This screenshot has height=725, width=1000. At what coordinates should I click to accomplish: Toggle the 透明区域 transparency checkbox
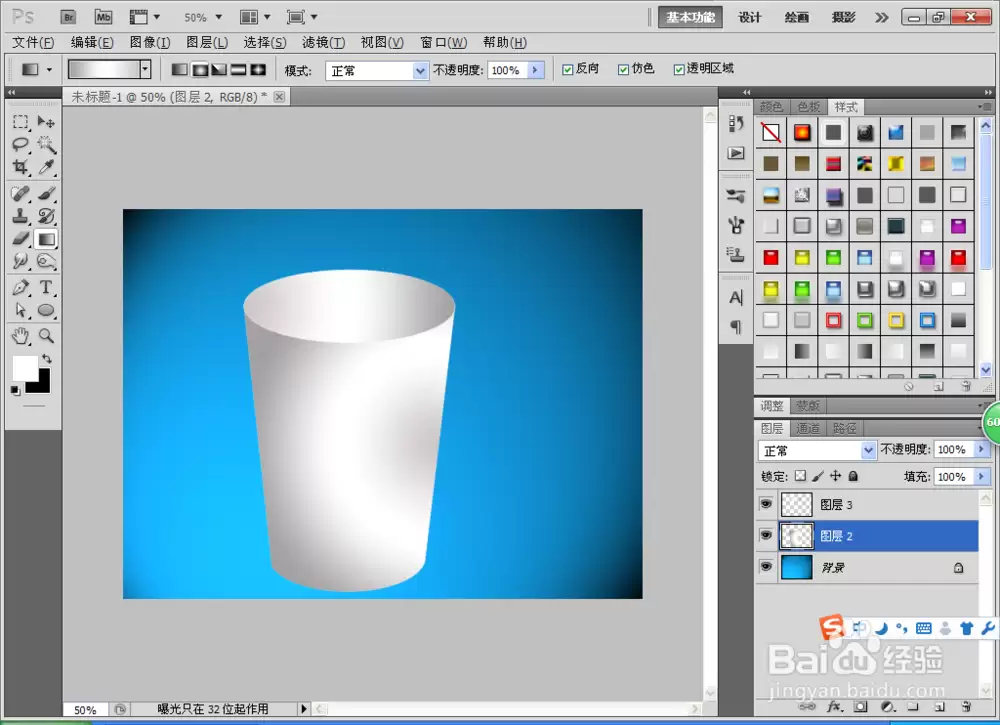coord(679,70)
